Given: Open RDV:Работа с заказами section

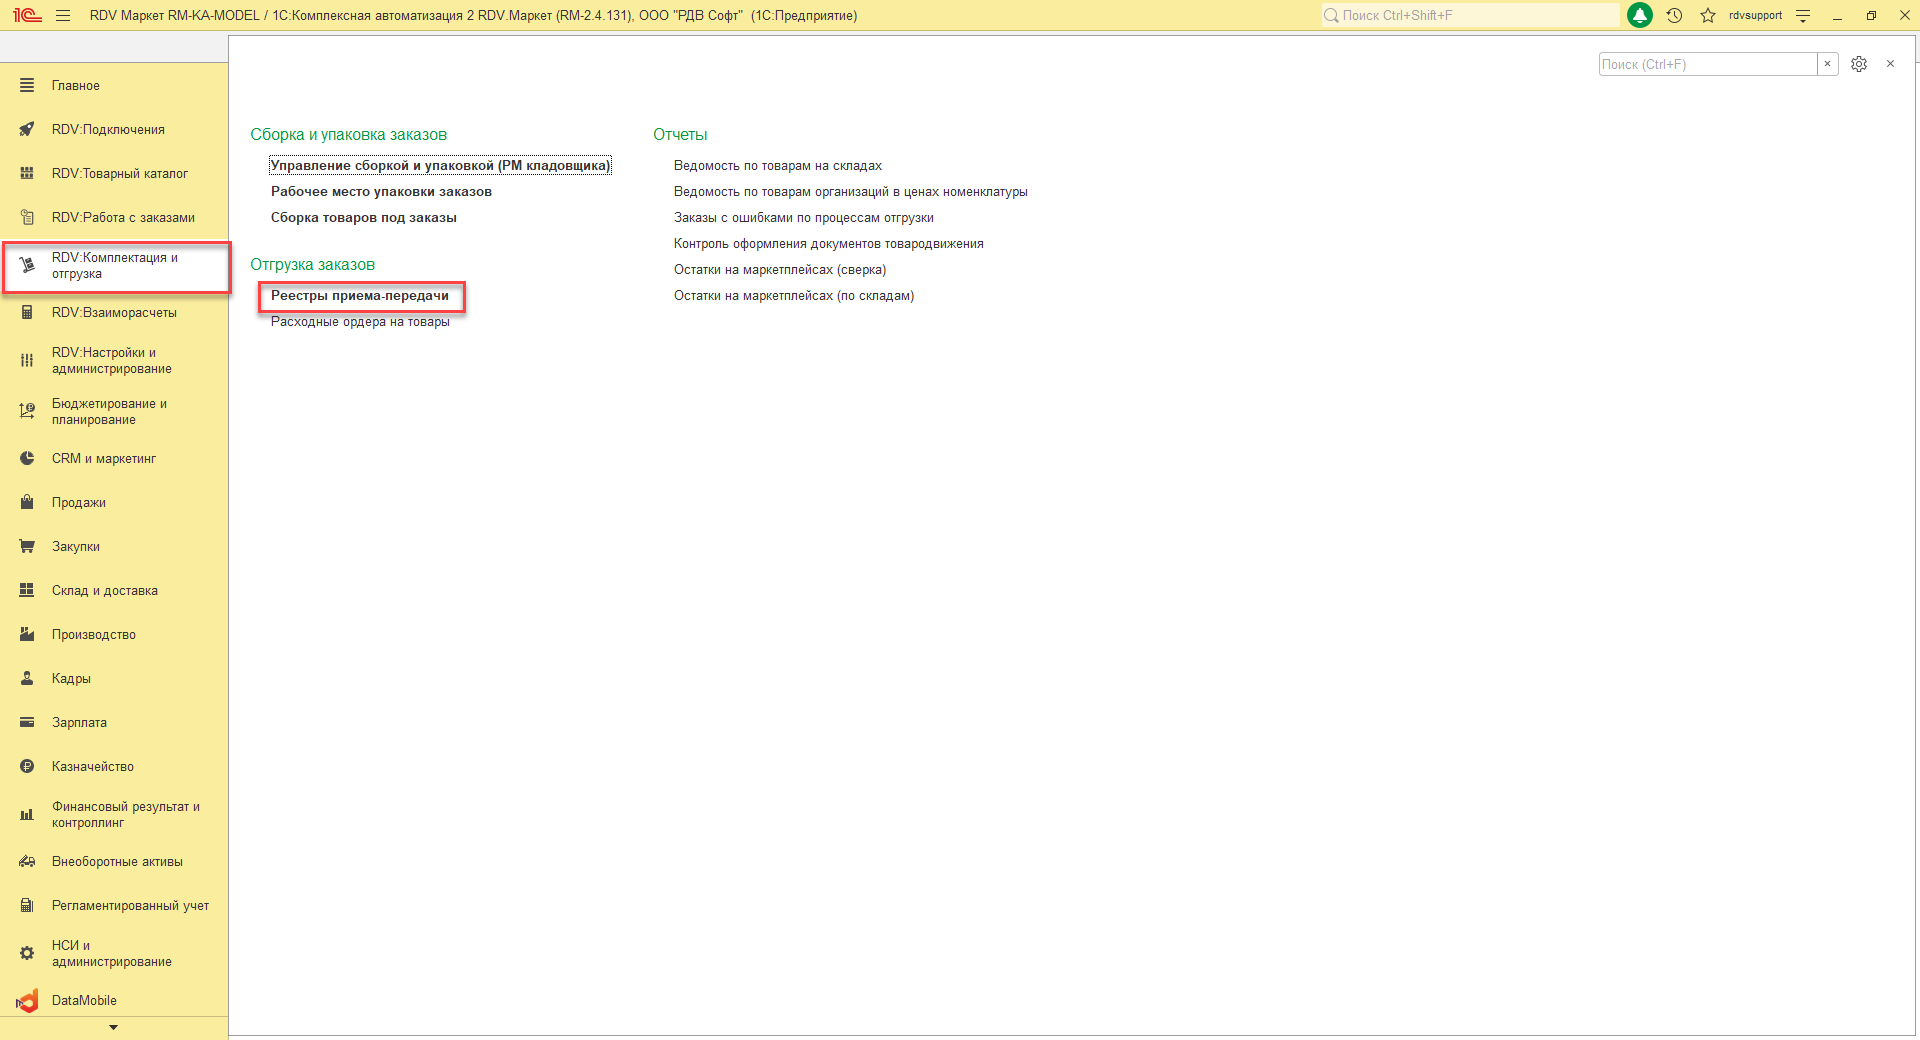Looking at the screenshot, I should [x=123, y=218].
